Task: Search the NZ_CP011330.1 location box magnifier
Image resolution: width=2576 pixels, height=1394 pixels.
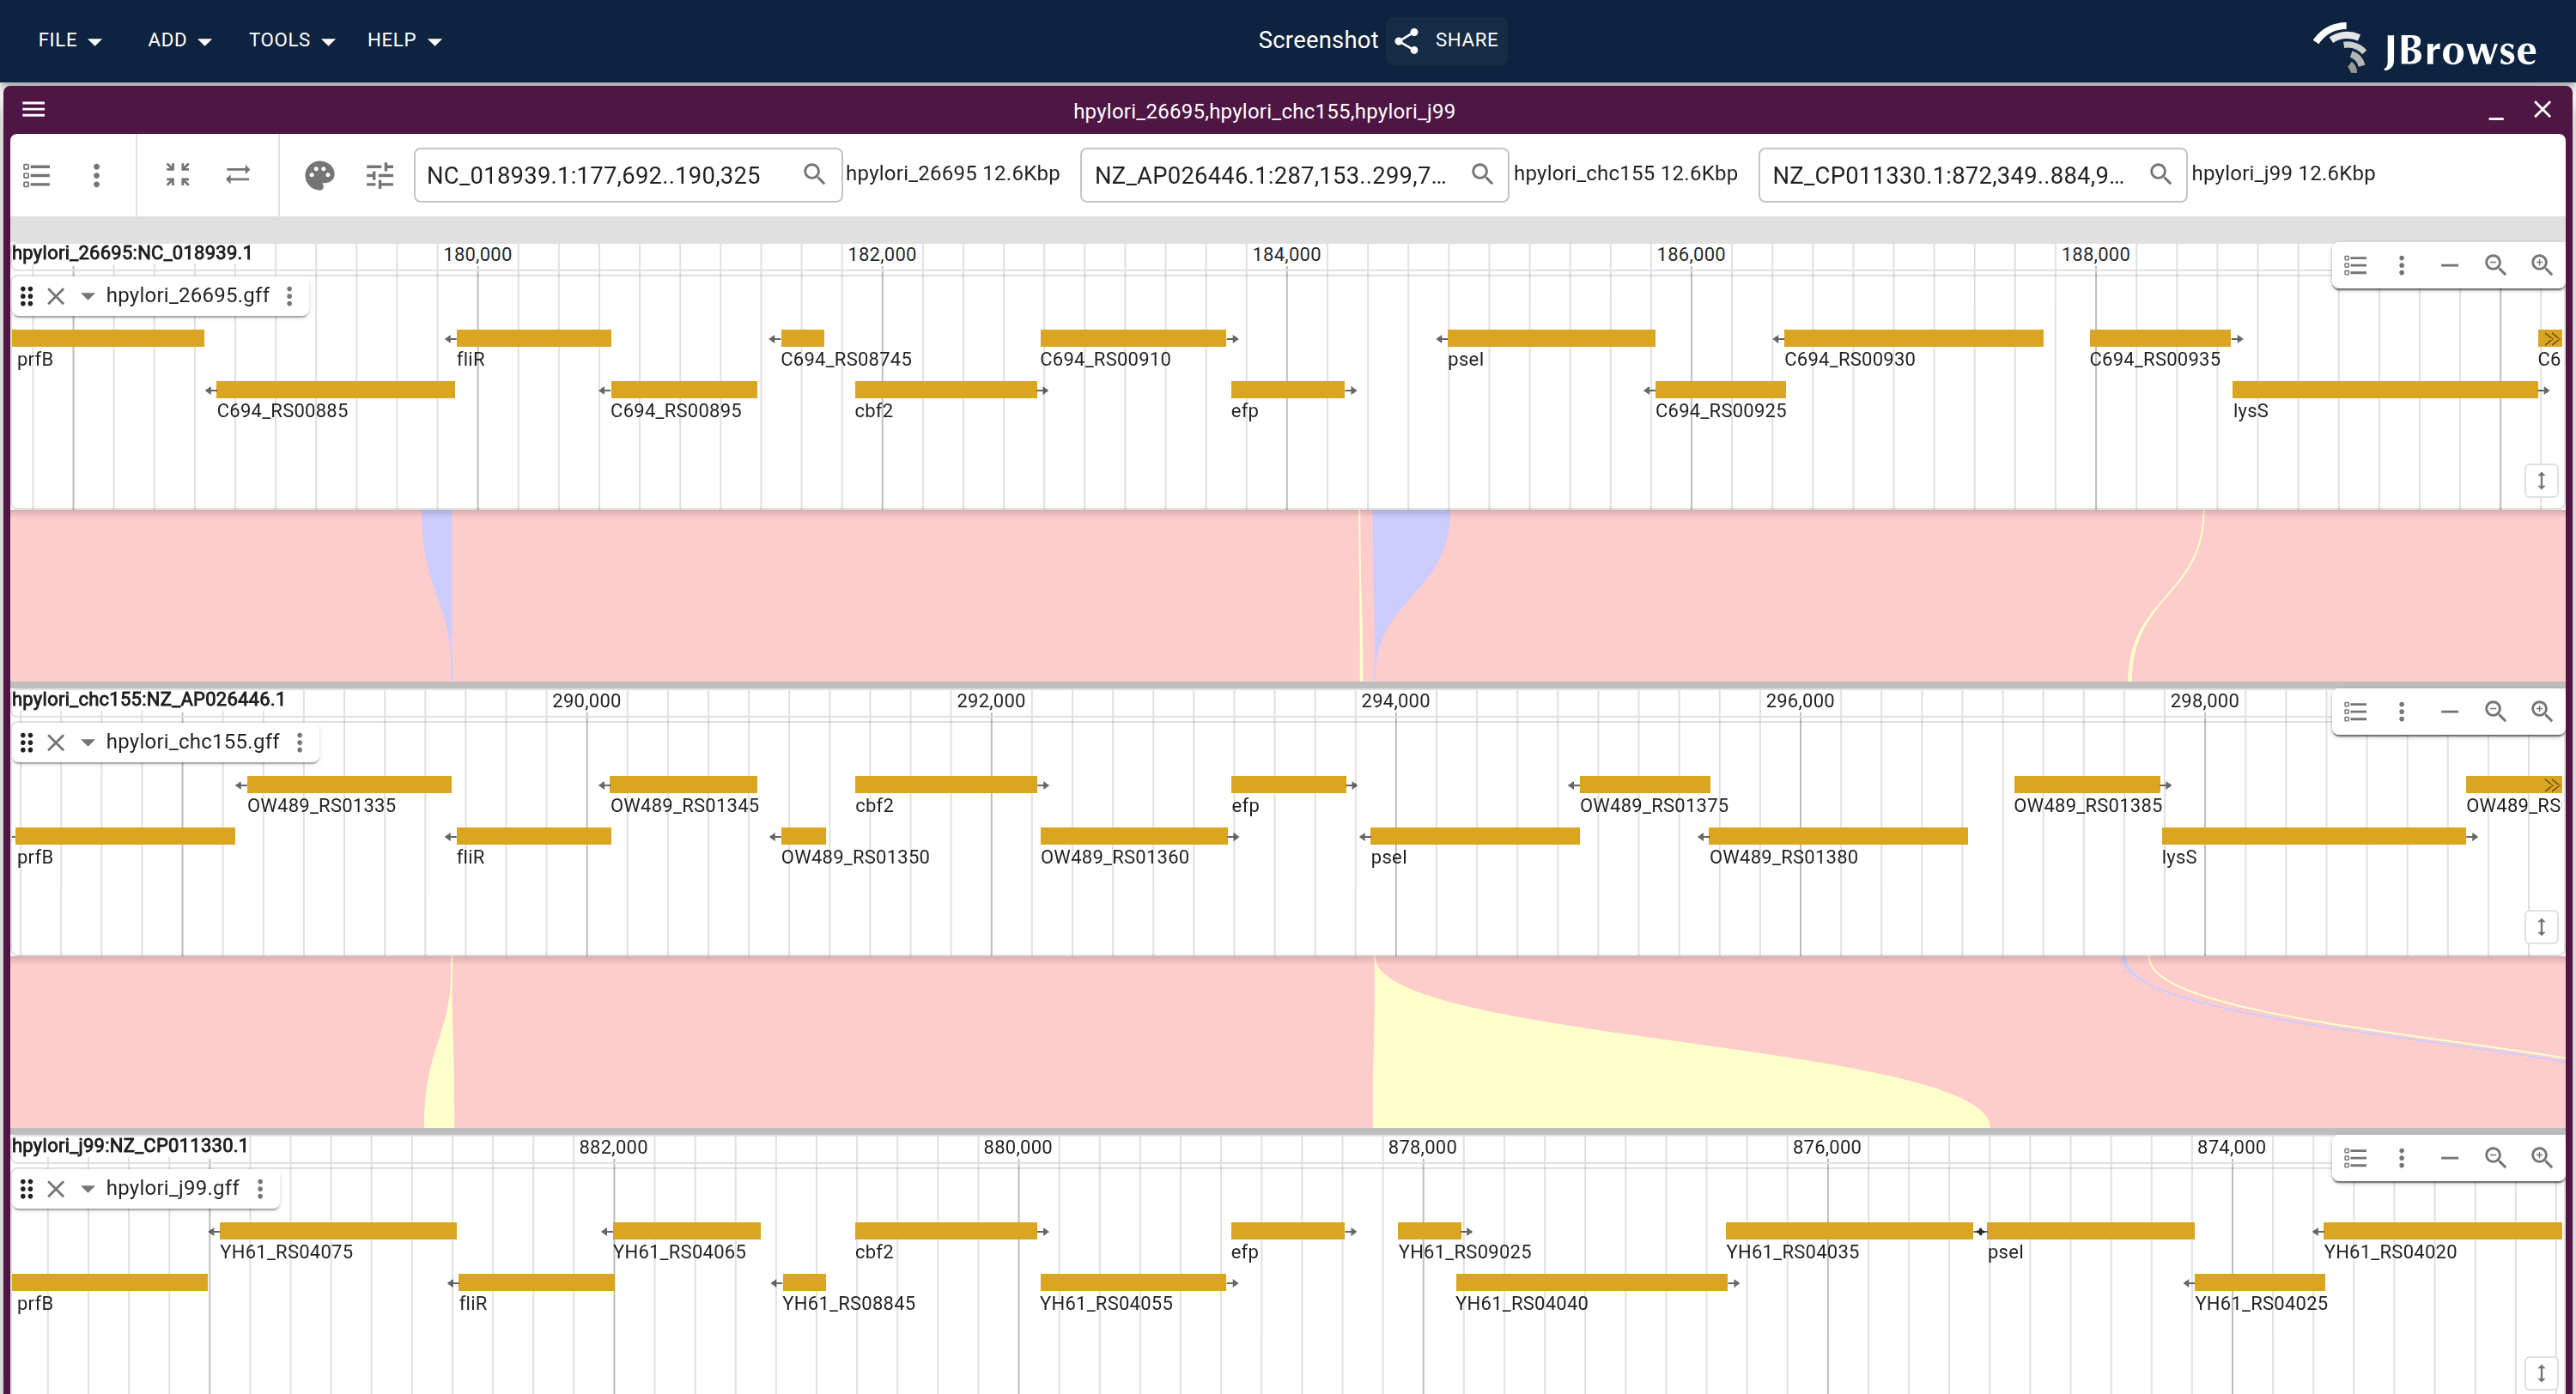Action: click(x=2160, y=174)
